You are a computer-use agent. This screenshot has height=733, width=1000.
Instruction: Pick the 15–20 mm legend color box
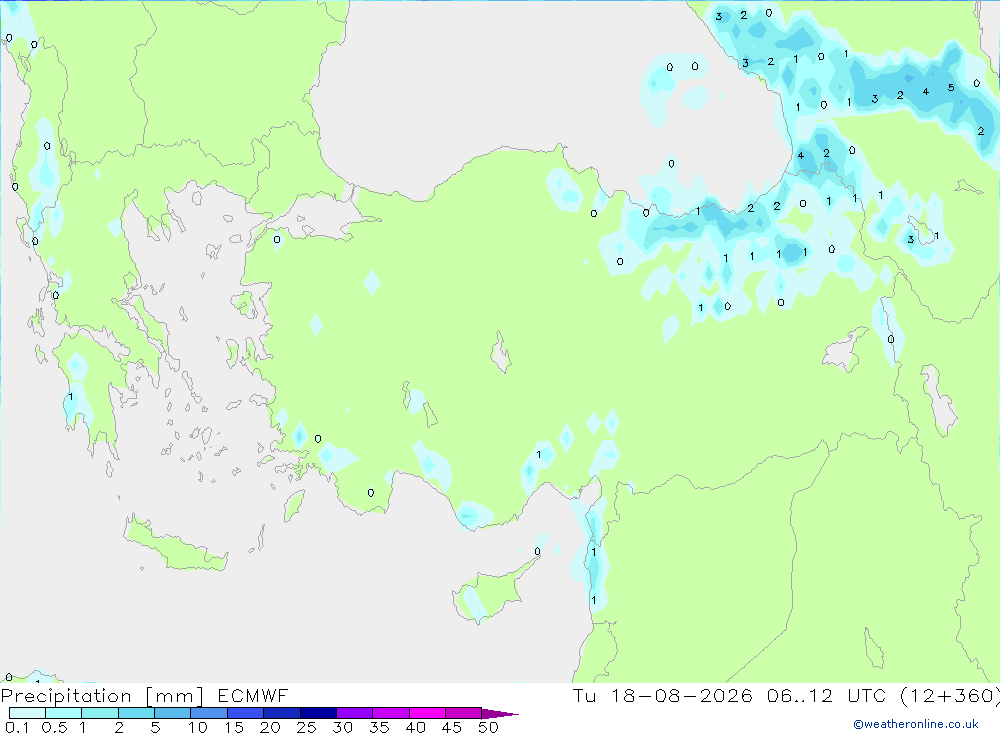point(246,713)
